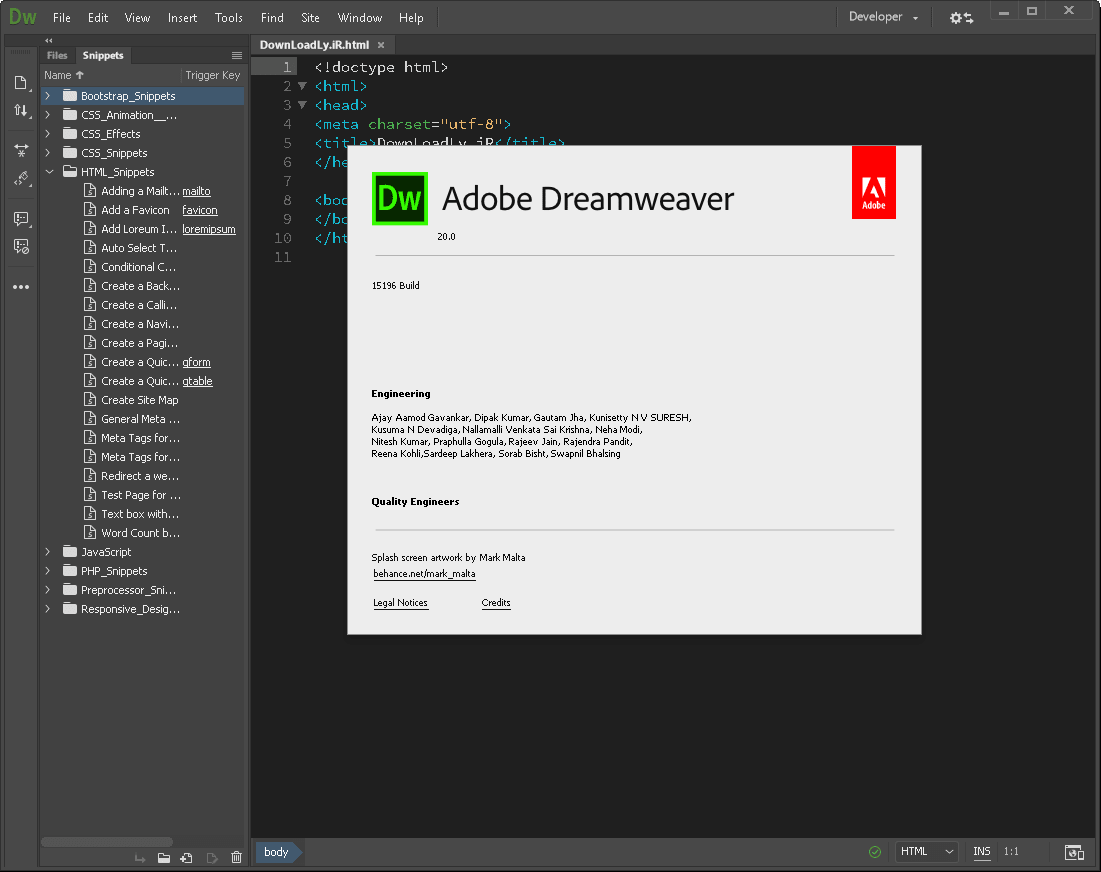The height and width of the screenshot is (872, 1101).
Task: Open the Legal Notices link
Action: (400, 603)
